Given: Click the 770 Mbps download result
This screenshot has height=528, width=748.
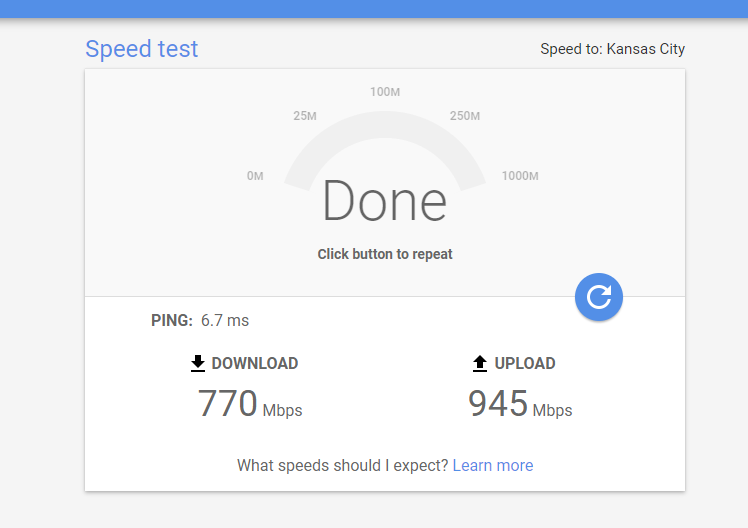Looking at the screenshot, I should (x=249, y=404).
